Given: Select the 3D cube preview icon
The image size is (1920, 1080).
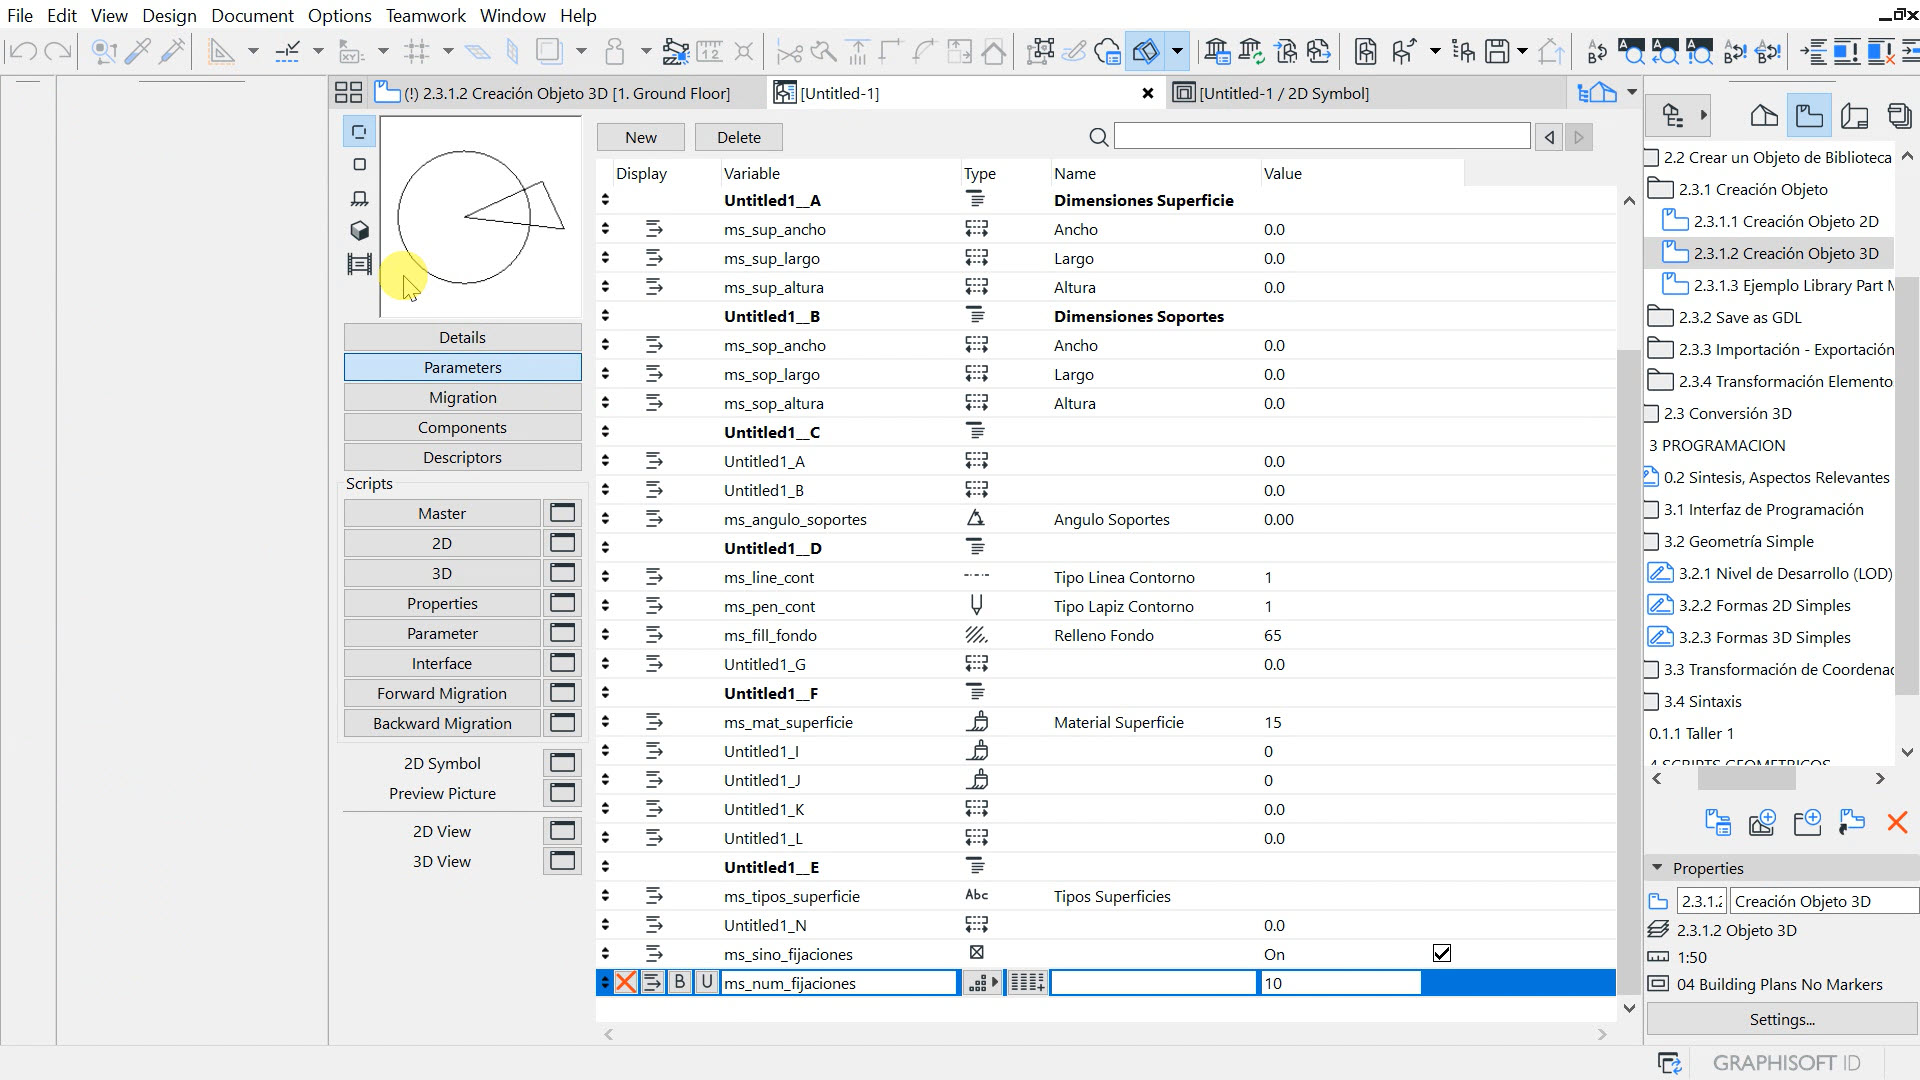Looking at the screenshot, I should 360,231.
